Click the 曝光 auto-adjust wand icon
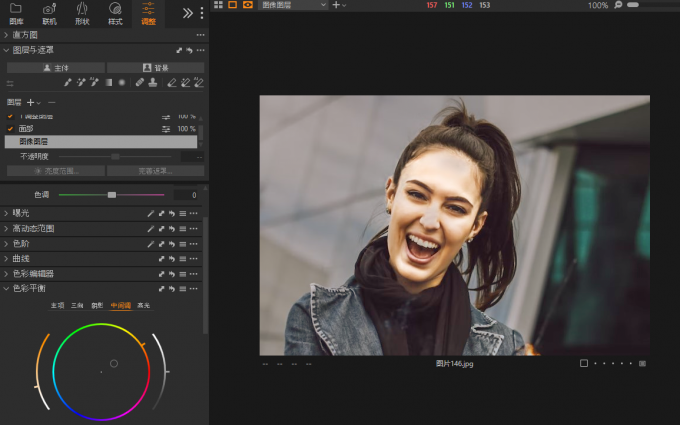The image size is (680, 425). tap(150, 213)
